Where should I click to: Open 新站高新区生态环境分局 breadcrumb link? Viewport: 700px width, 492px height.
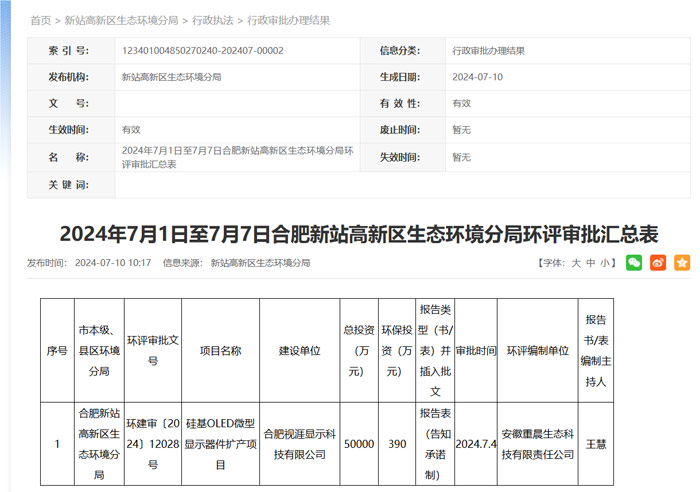coord(121,20)
